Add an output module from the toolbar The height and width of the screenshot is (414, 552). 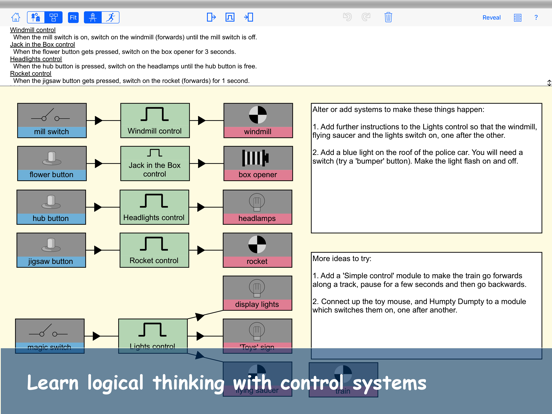249,17
